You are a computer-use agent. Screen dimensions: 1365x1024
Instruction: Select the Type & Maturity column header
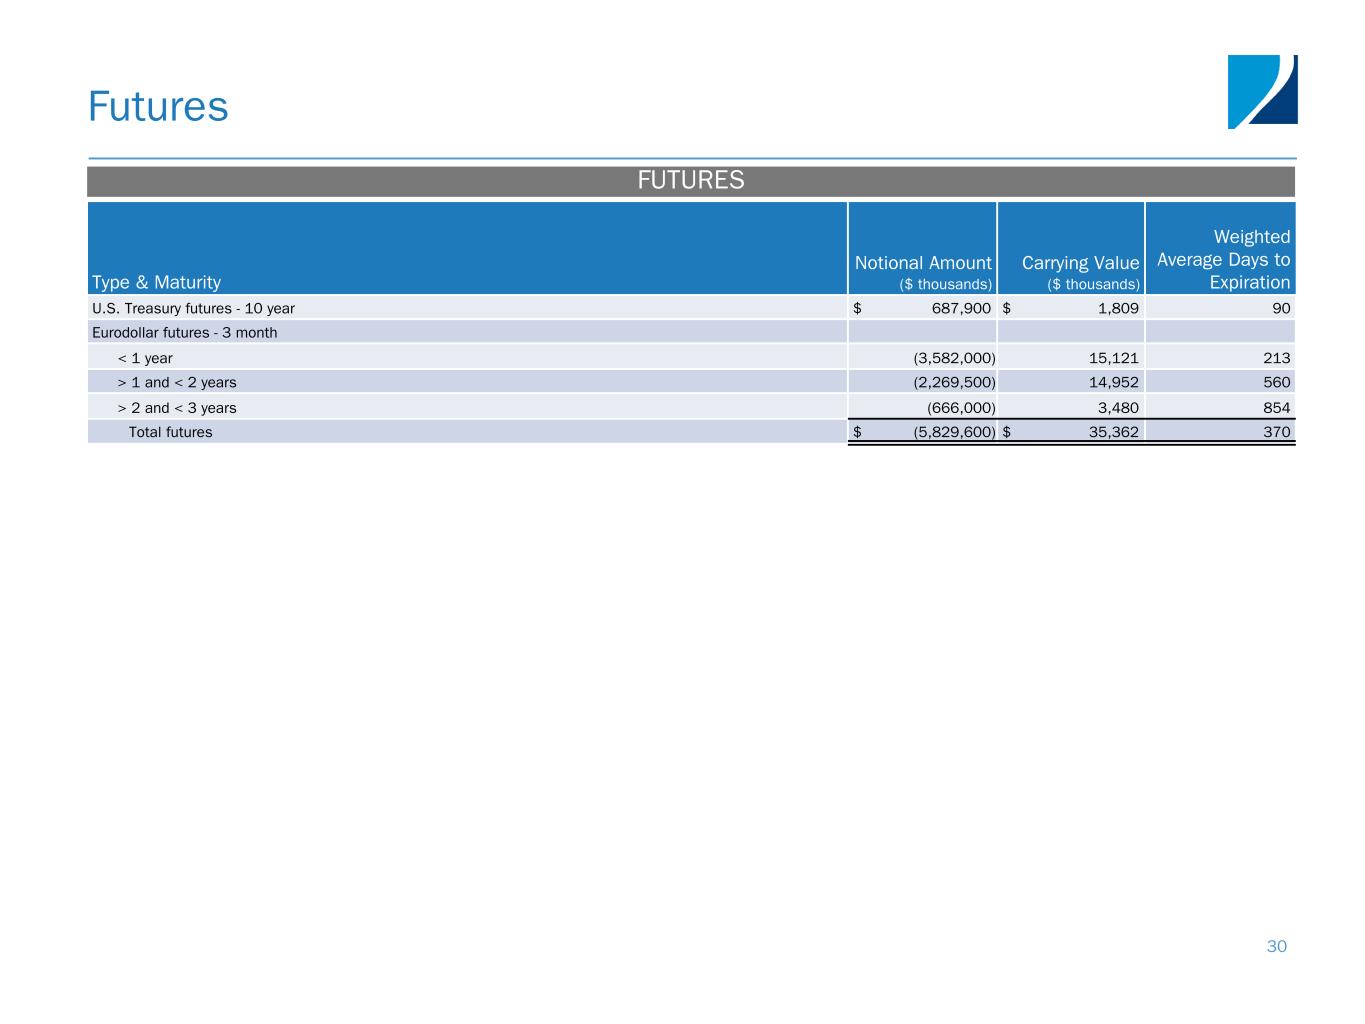pos(156,282)
